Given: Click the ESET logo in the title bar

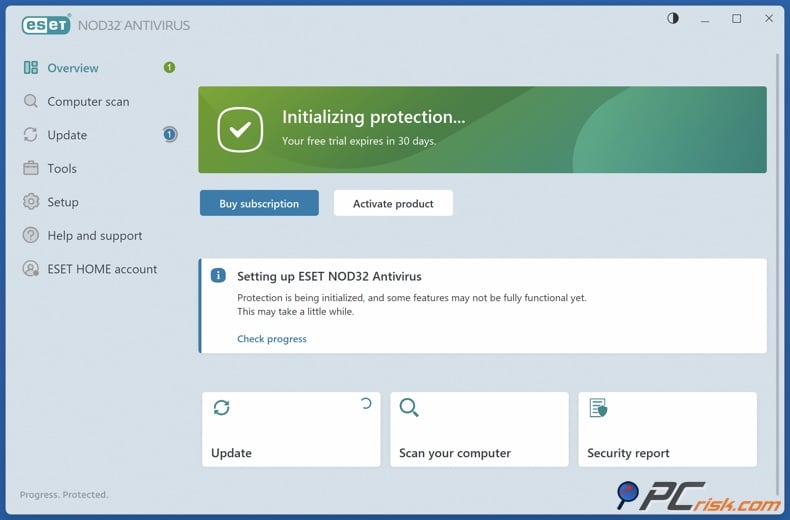Looking at the screenshot, I should pos(46,25).
